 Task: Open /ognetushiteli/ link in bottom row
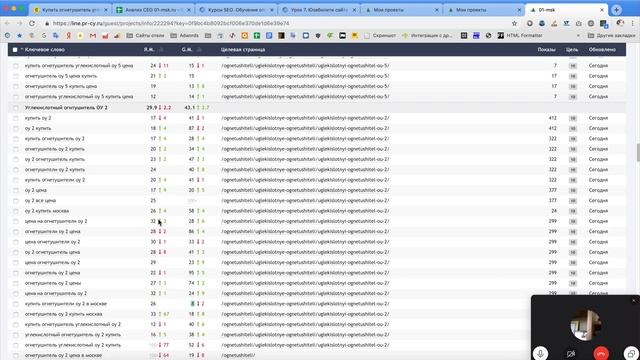238,356
